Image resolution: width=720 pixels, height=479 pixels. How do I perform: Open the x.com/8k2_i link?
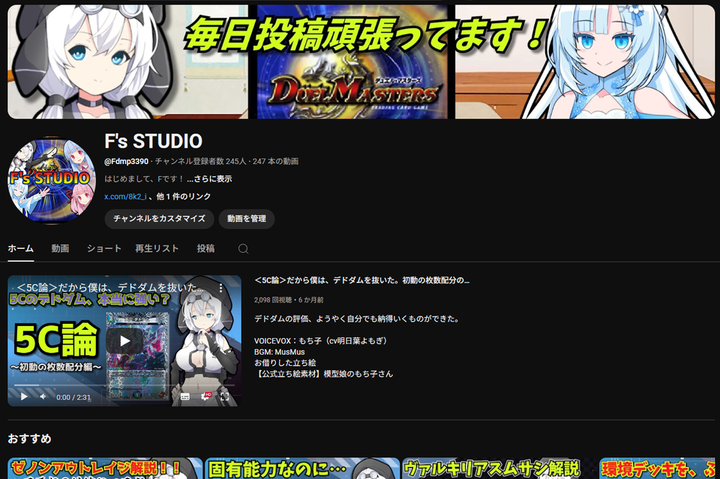[x=125, y=197]
